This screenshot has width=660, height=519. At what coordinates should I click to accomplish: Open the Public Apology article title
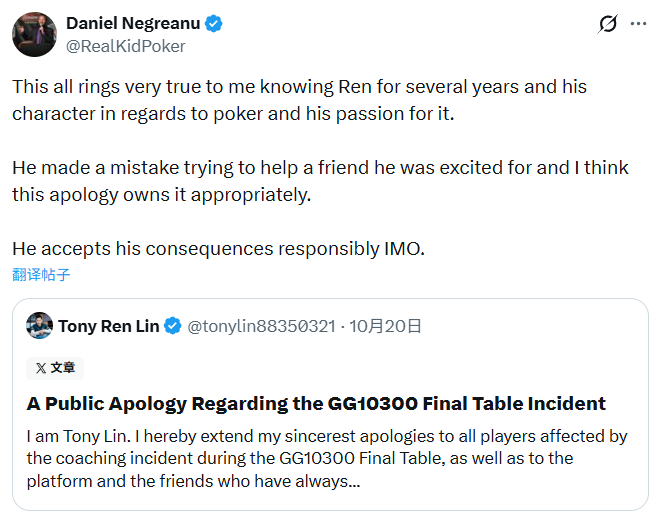(316, 404)
